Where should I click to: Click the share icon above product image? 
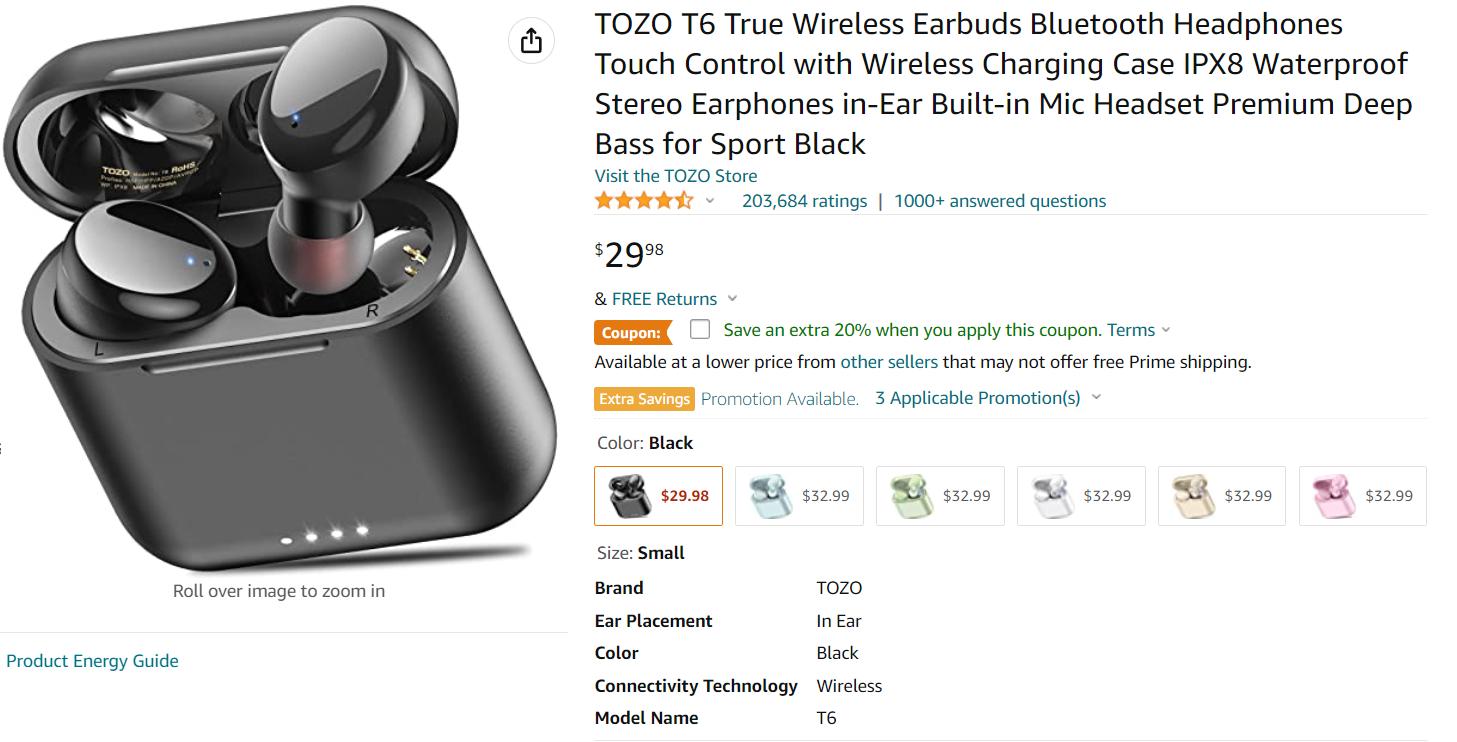[x=531, y=40]
